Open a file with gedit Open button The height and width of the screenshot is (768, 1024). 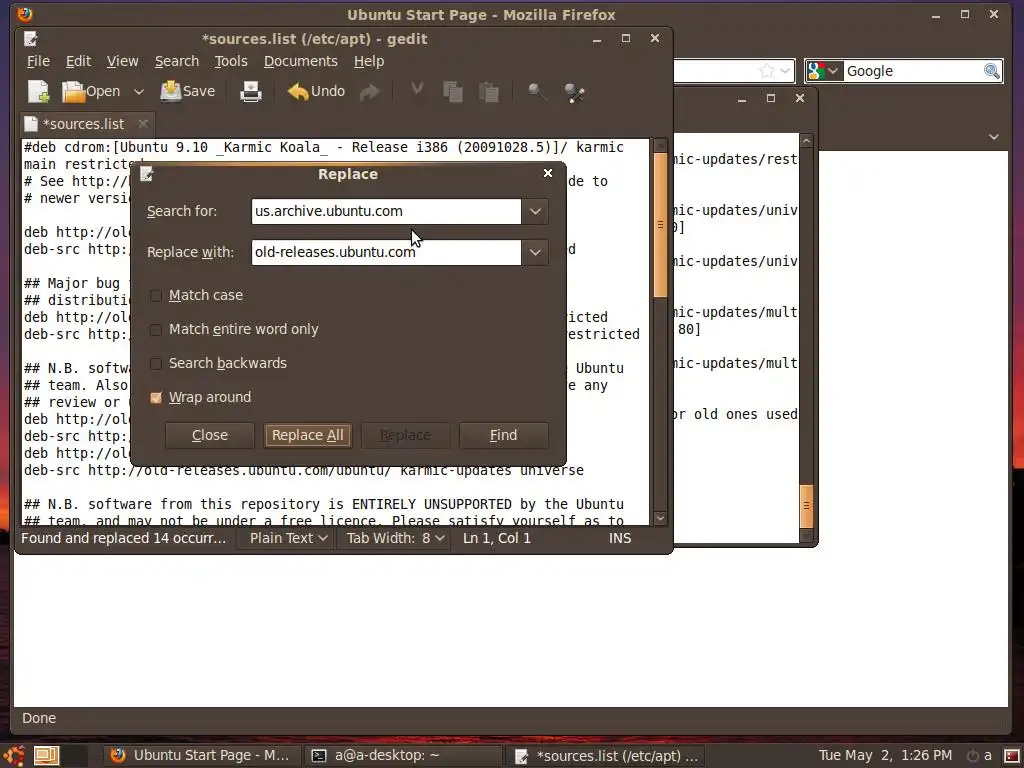[91, 91]
